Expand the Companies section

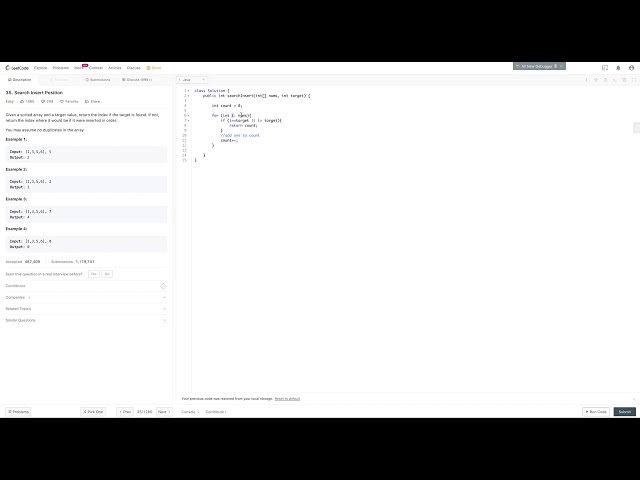86,298
